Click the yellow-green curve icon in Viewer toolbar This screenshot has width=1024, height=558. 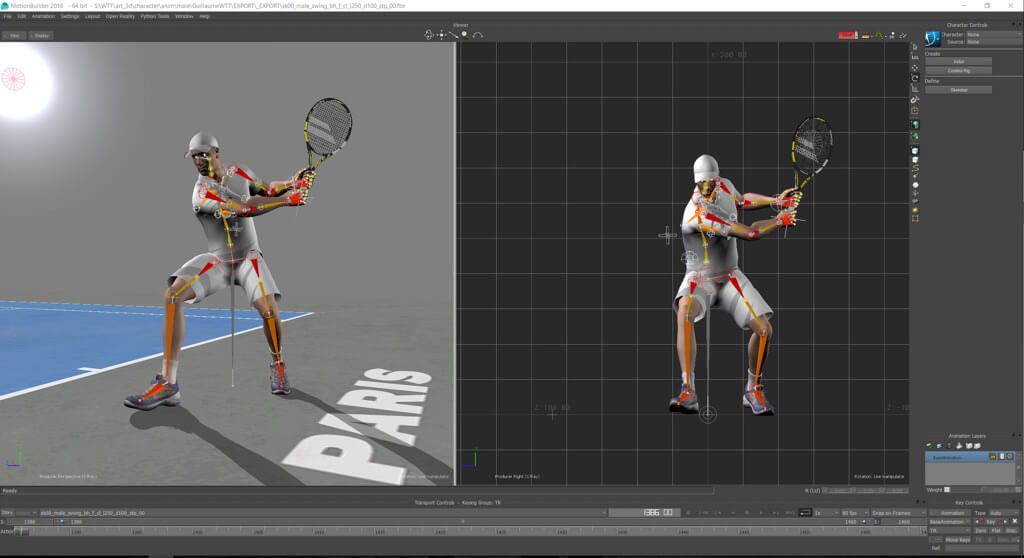879,35
